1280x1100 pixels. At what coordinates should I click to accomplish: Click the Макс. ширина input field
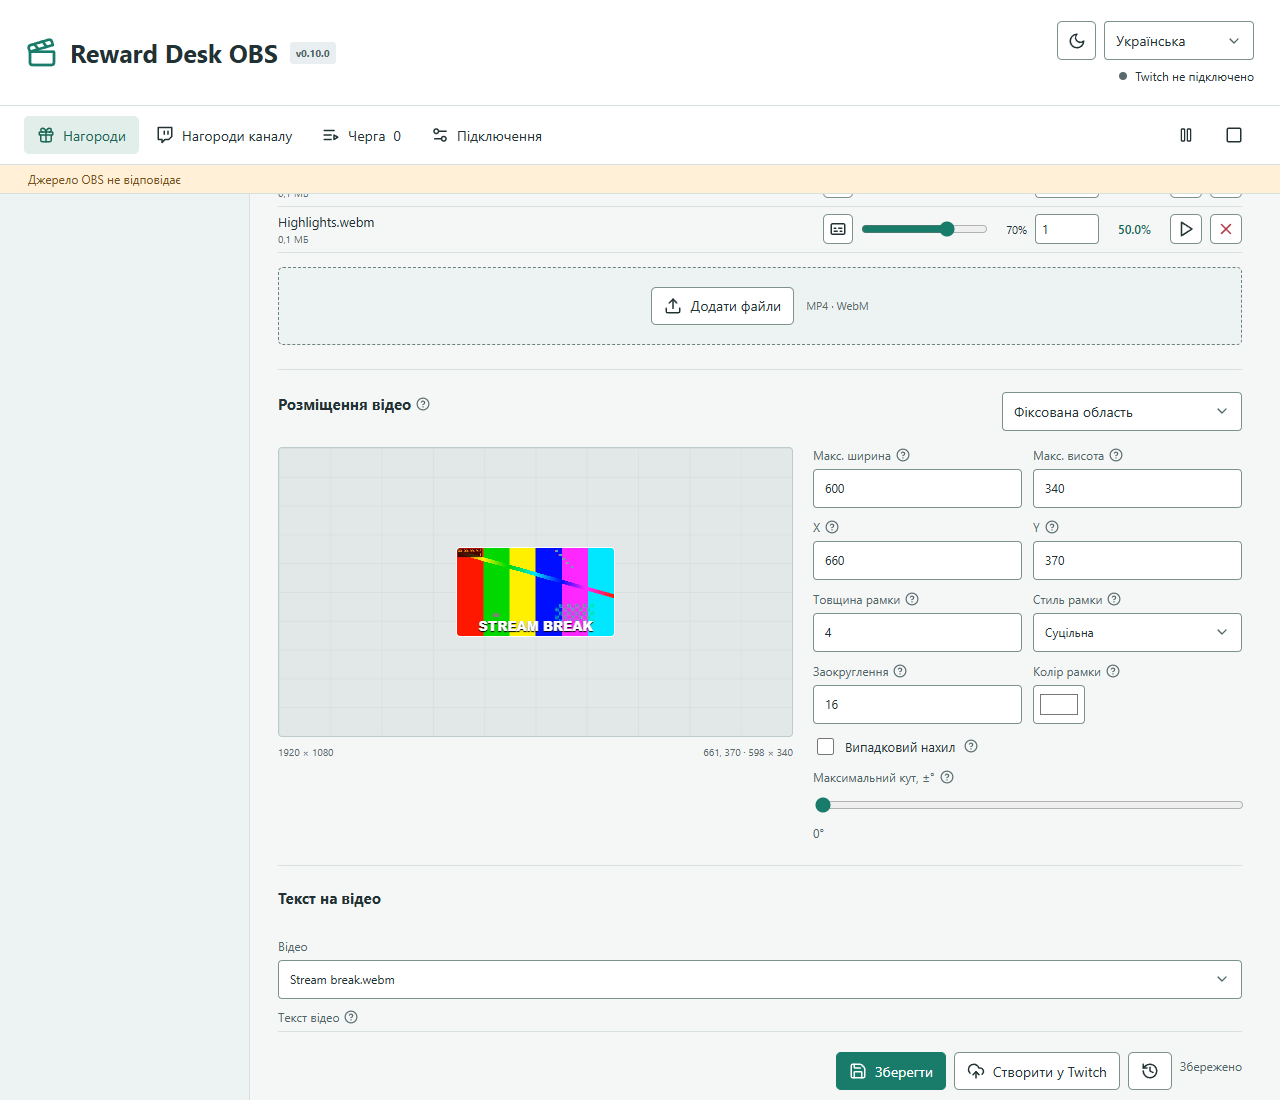(x=917, y=489)
